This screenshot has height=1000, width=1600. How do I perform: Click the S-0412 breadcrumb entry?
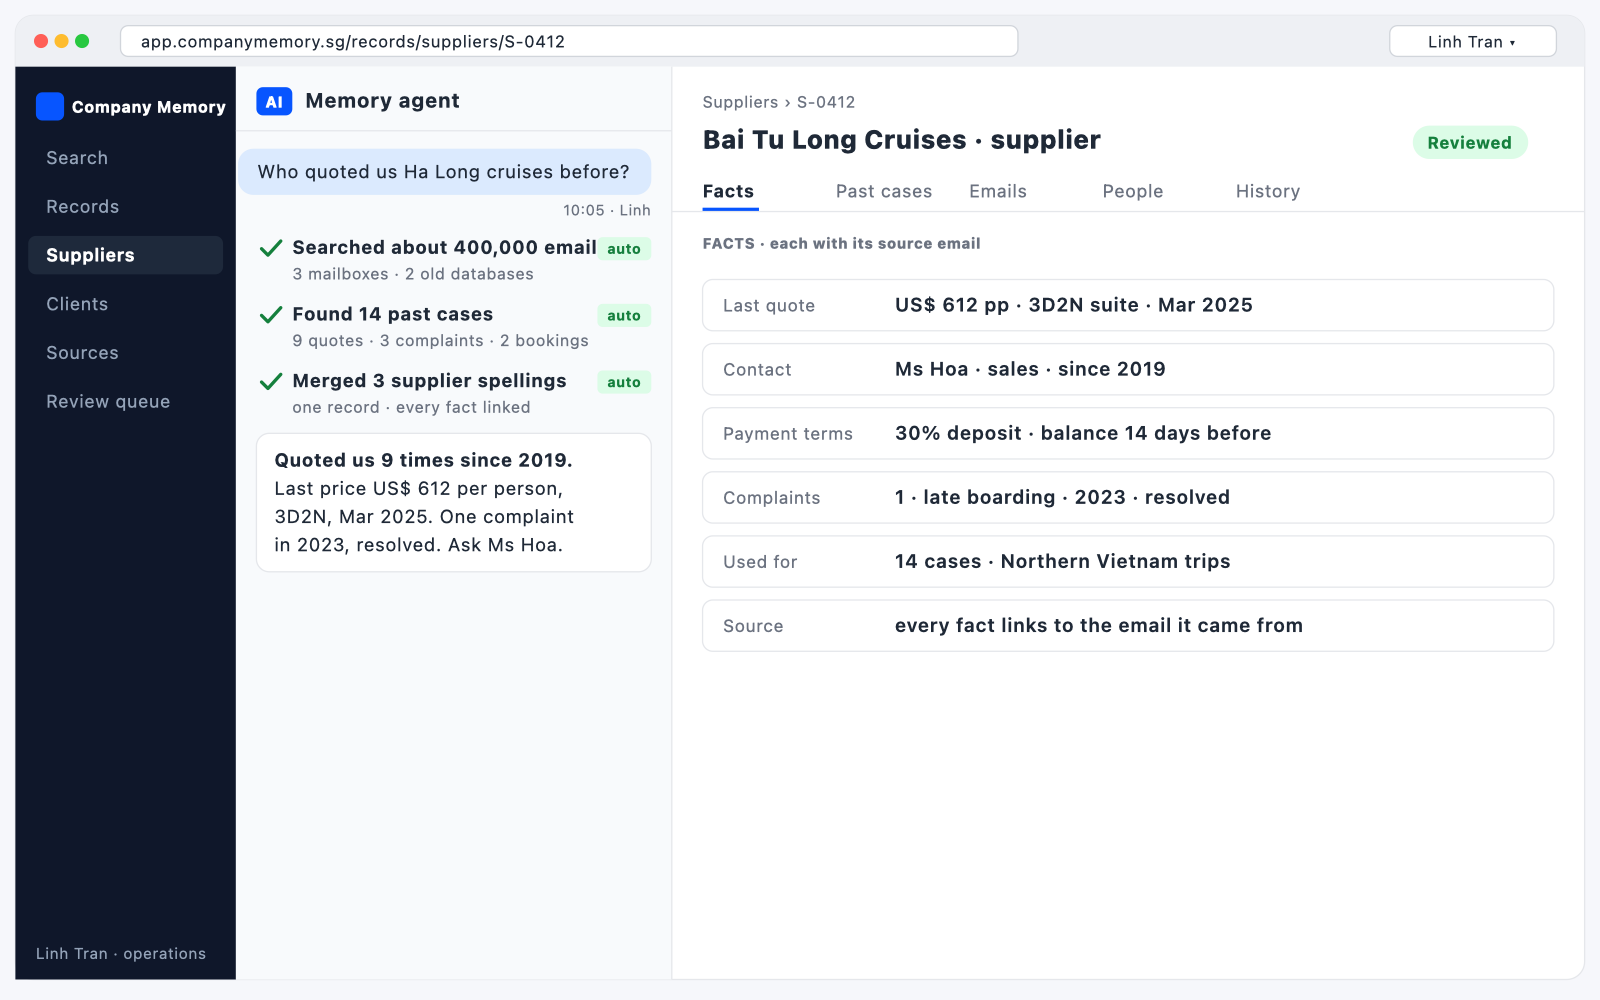(x=826, y=102)
